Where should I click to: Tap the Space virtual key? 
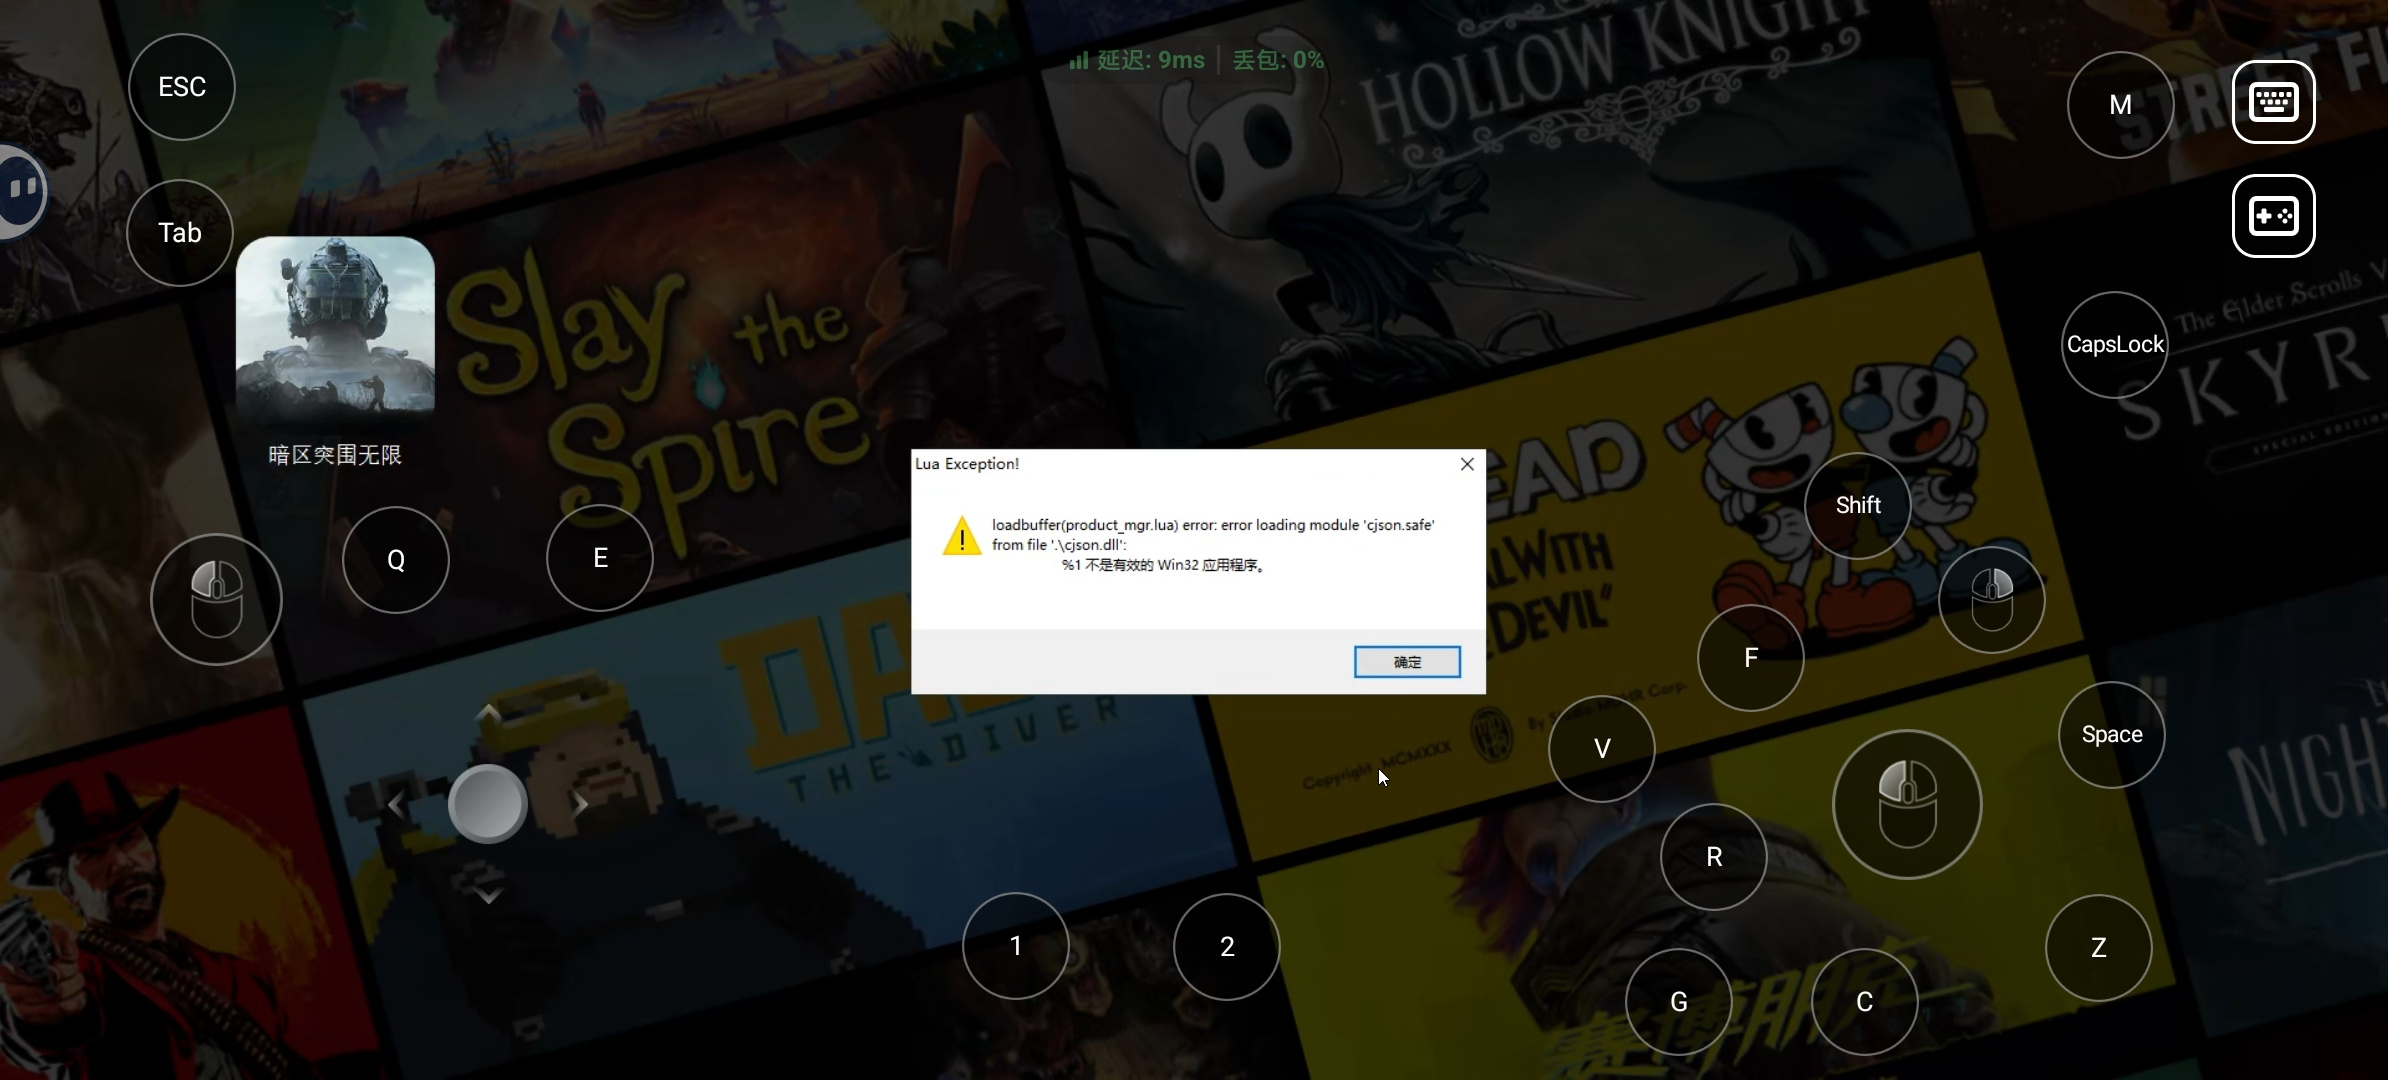(2112, 735)
